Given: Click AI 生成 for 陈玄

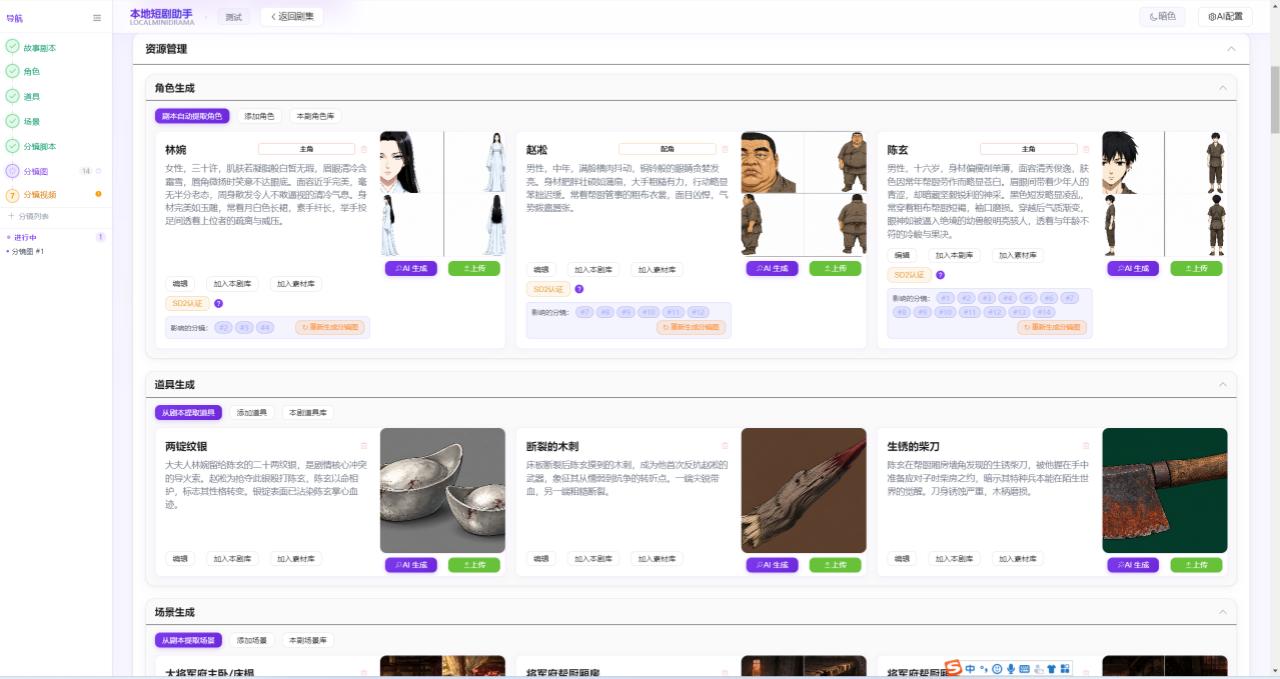Looking at the screenshot, I should pos(1133,268).
